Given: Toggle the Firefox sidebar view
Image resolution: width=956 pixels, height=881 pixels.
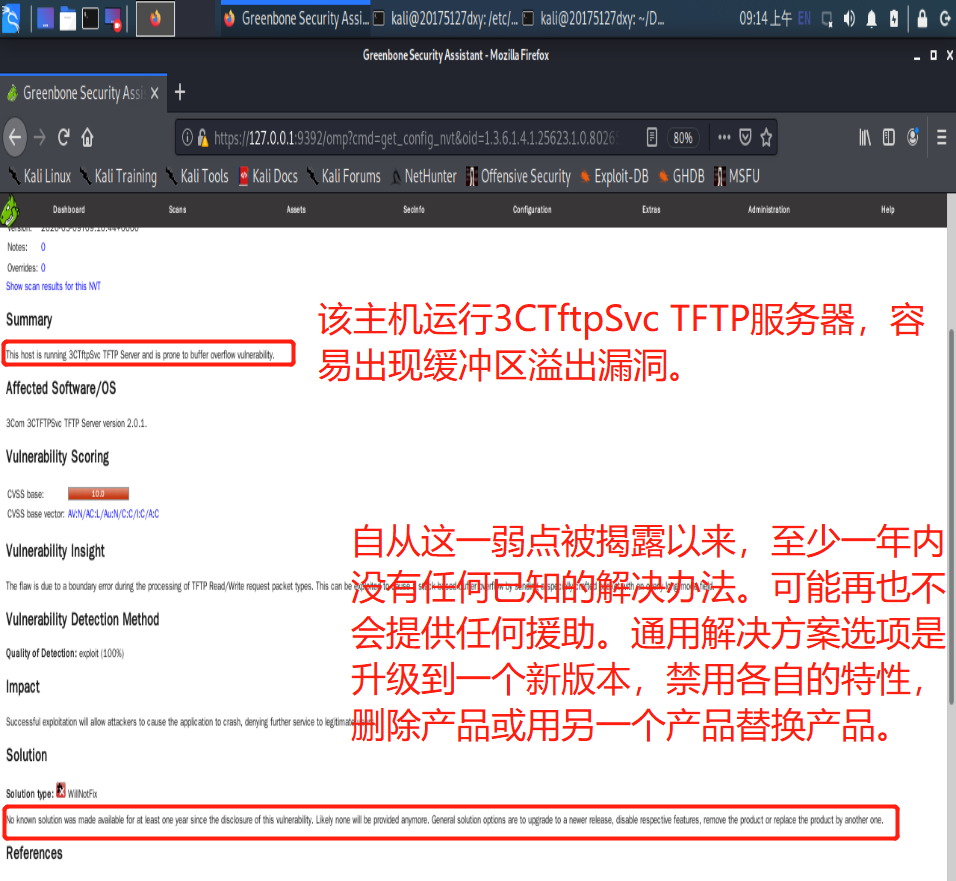Looking at the screenshot, I should (888, 138).
